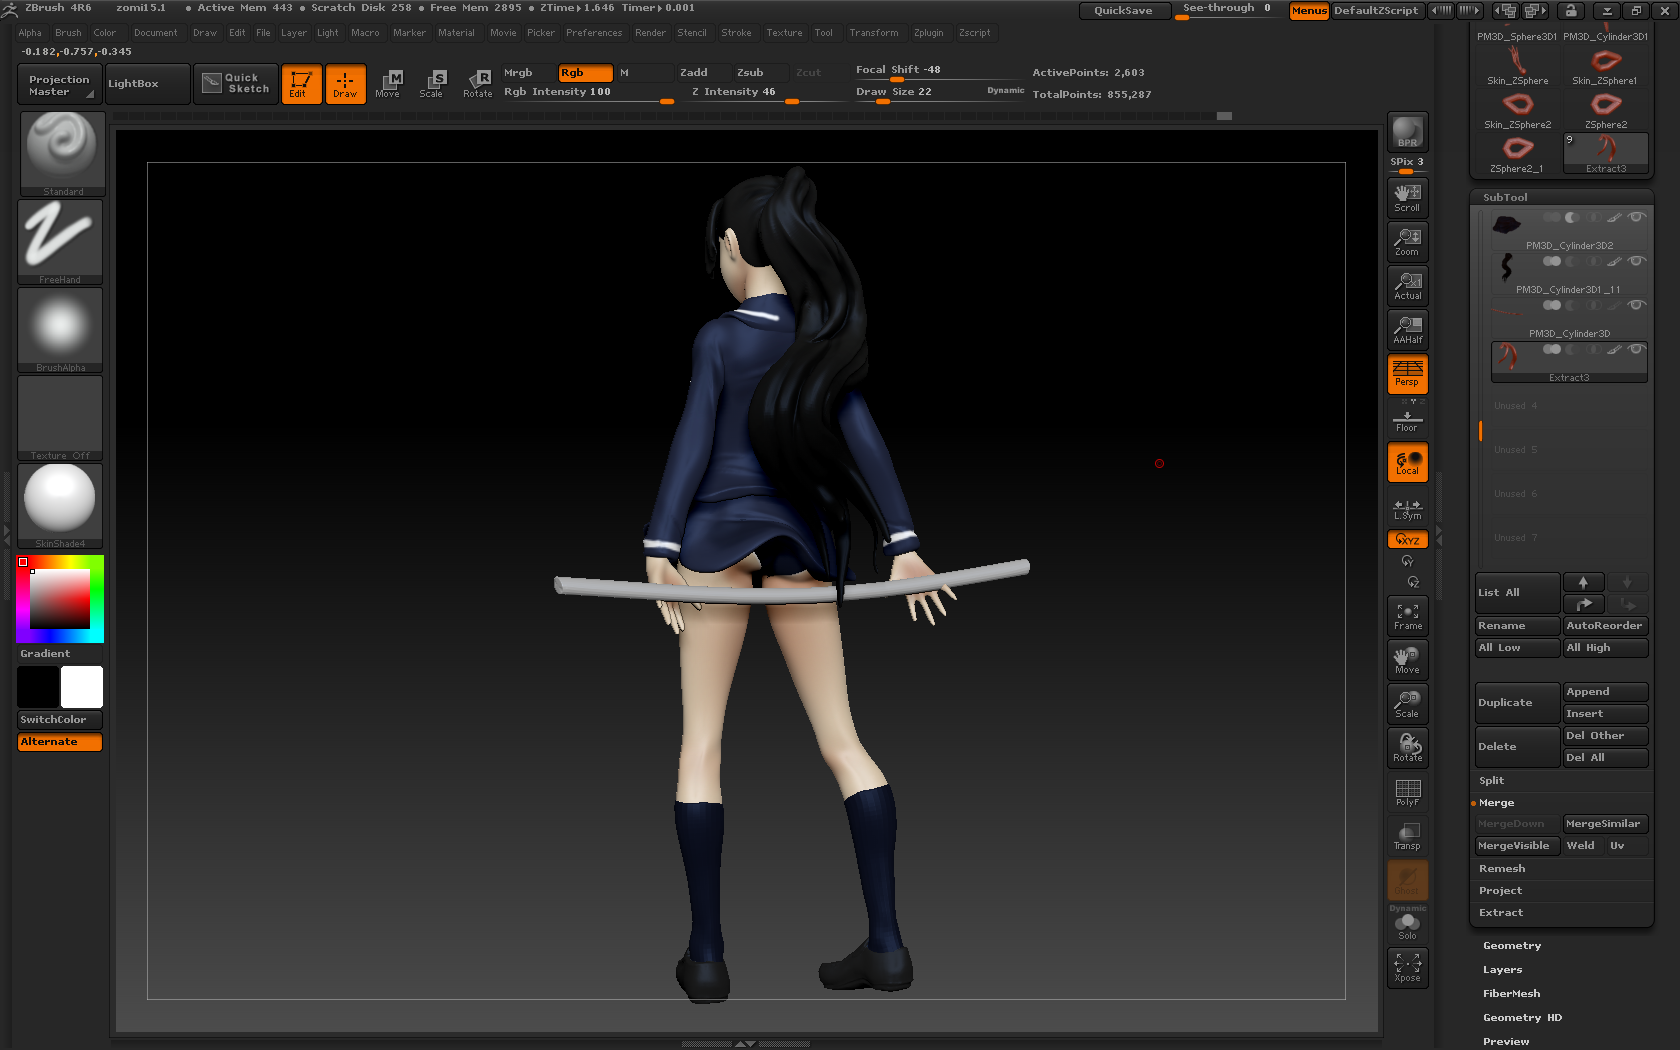This screenshot has height=1050, width=1680.
Task: Select the Scroll canvas tool
Action: pos(1407,197)
